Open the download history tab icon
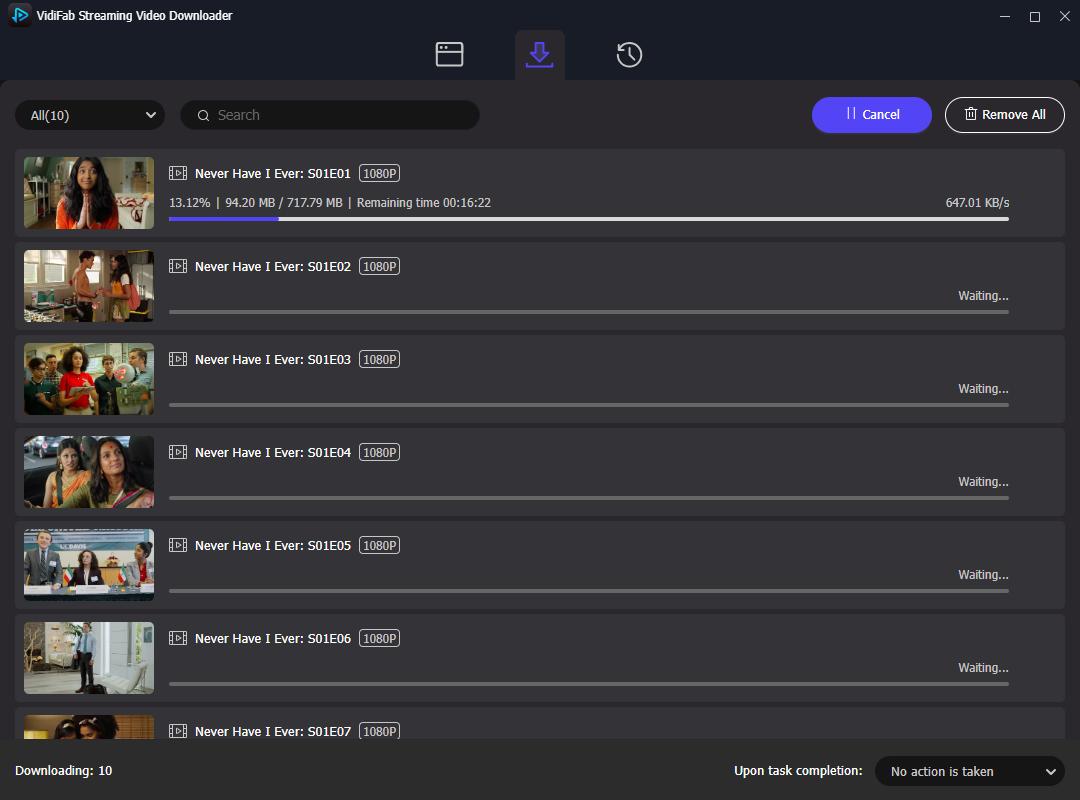Image resolution: width=1080 pixels, height=800 pixels. (629, 54)
